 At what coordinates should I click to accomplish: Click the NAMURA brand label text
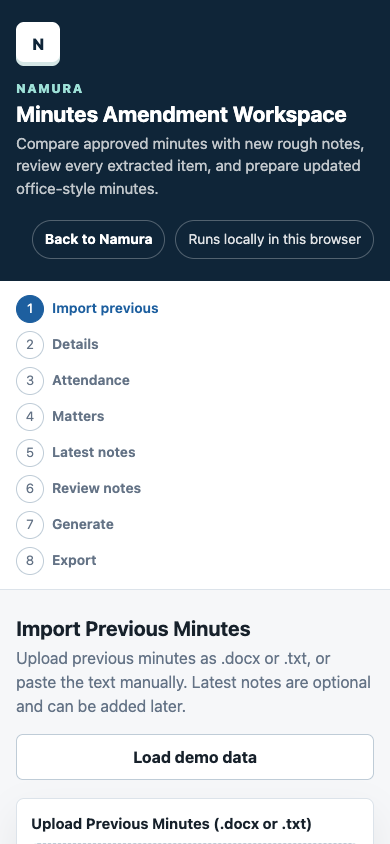coord(49,89)
